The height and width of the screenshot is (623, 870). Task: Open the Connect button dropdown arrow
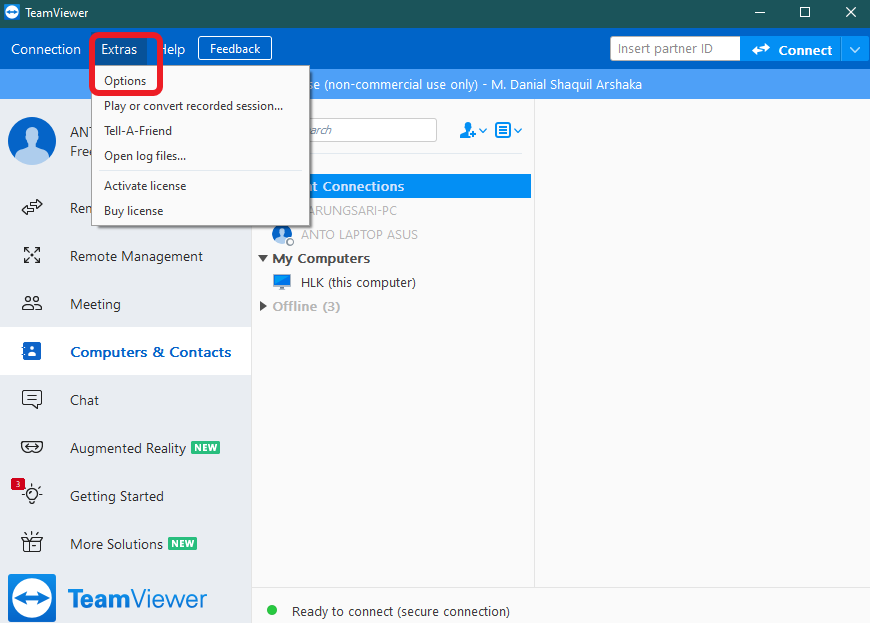click(855, 48)
